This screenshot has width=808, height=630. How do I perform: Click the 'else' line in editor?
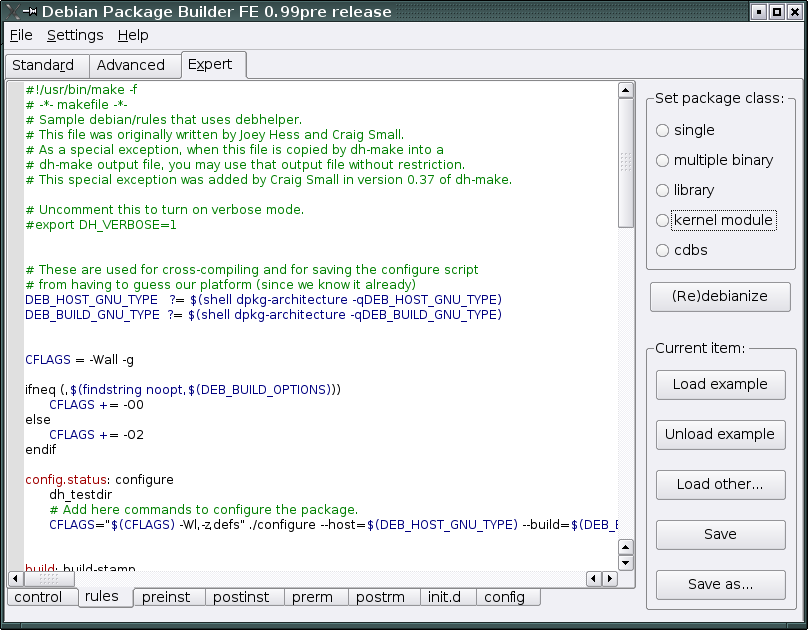coord(38,420)
